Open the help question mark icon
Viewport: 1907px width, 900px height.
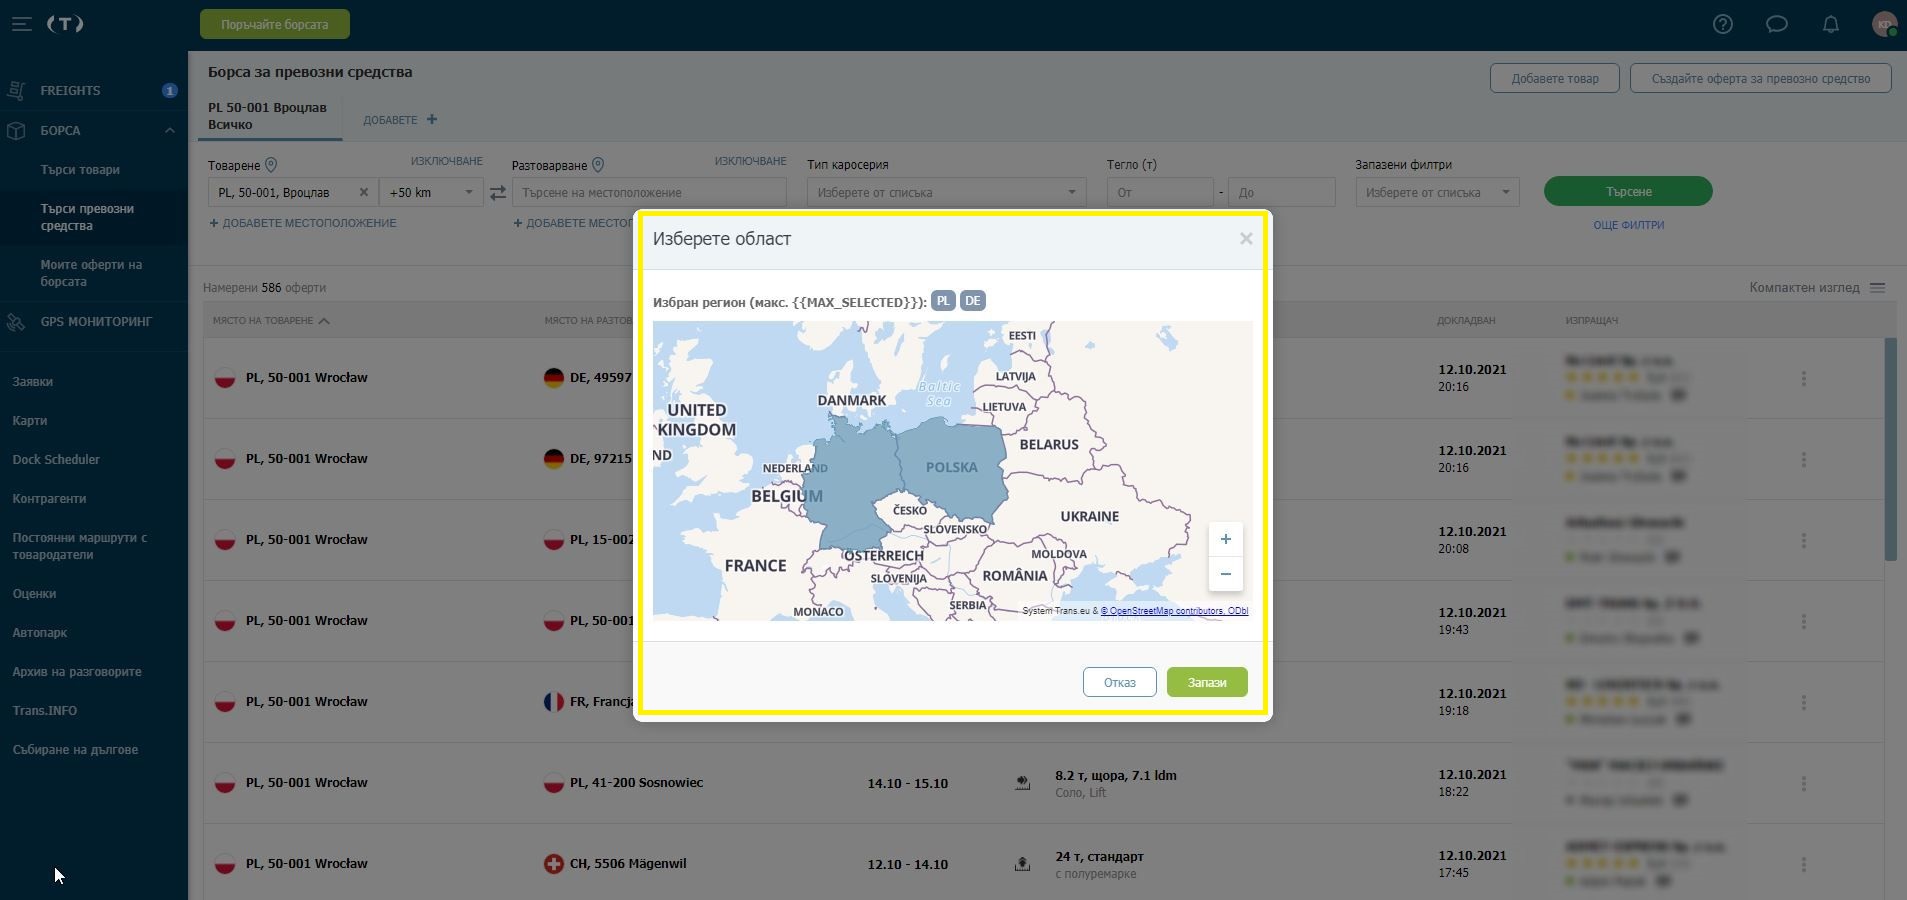click(1722, 25)
